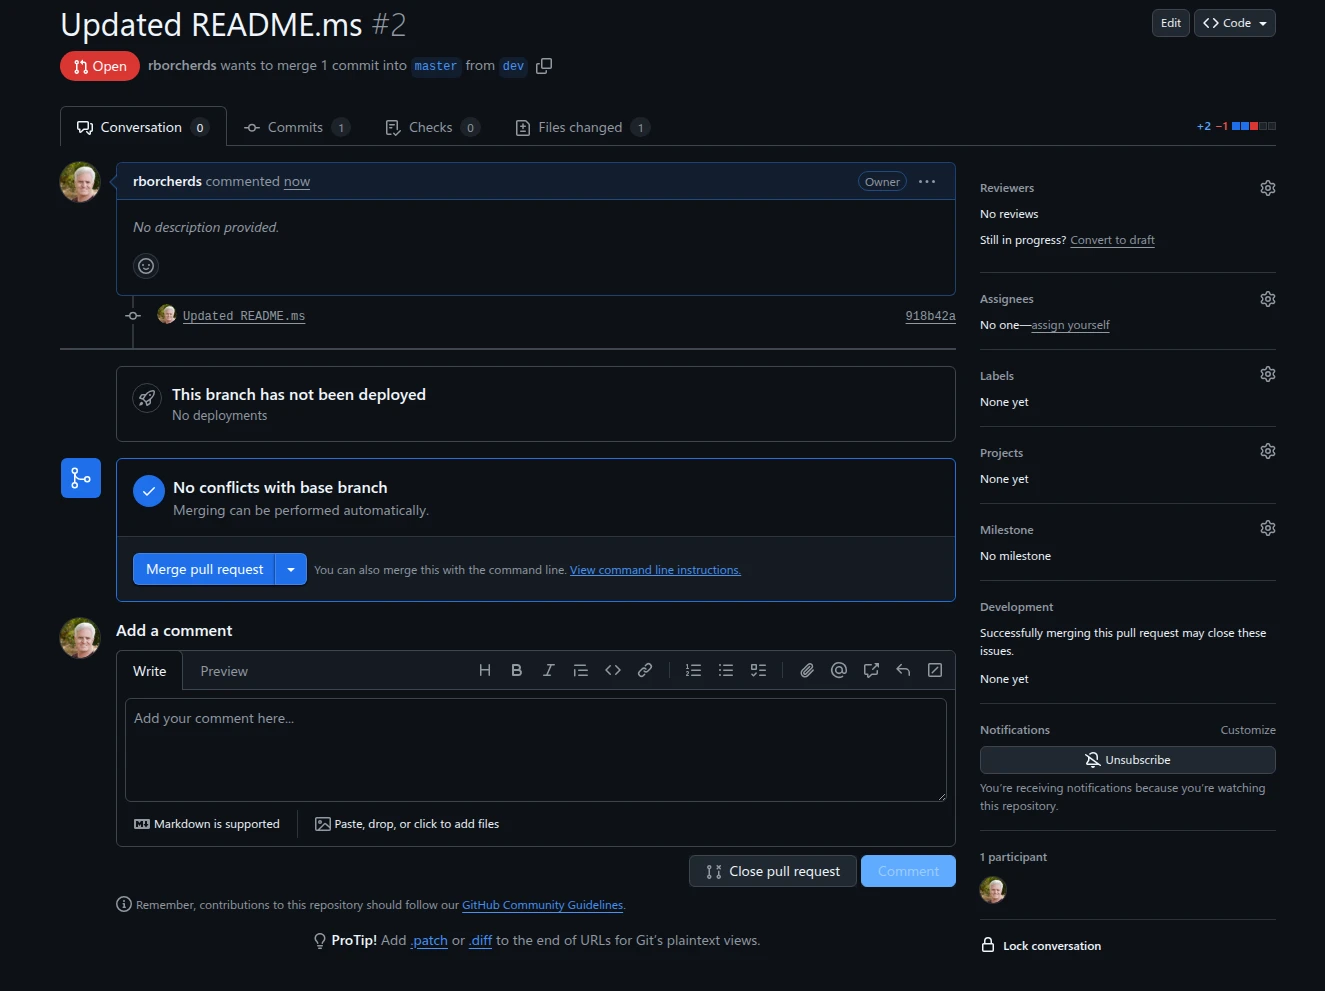
Task: Apply italic formatting in the comment toolbar
Action: point(549,670)
